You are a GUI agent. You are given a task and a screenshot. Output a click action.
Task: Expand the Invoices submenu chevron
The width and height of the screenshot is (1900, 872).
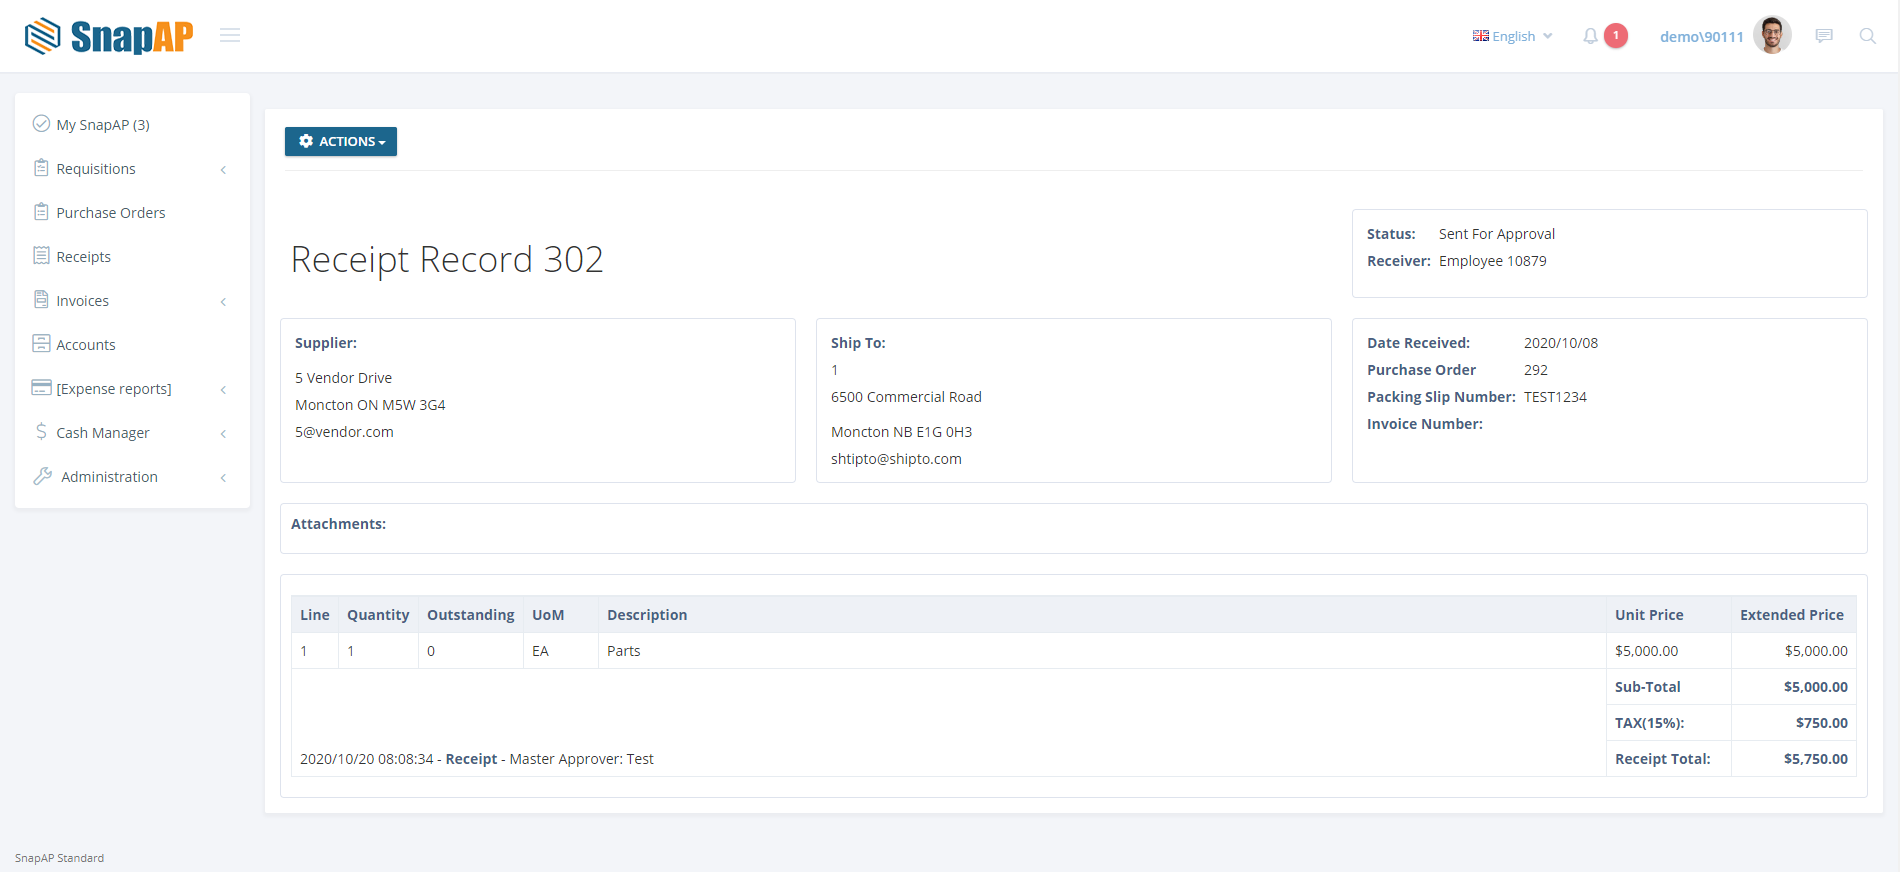[223, 301]
